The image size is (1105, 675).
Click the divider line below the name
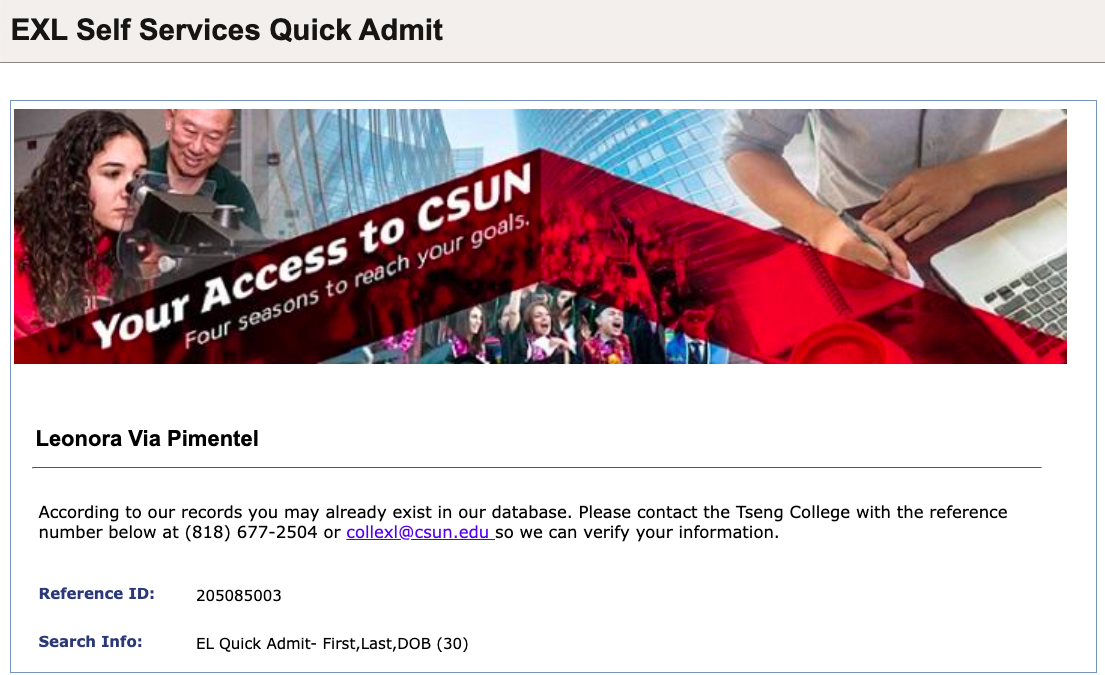[536, 467]
